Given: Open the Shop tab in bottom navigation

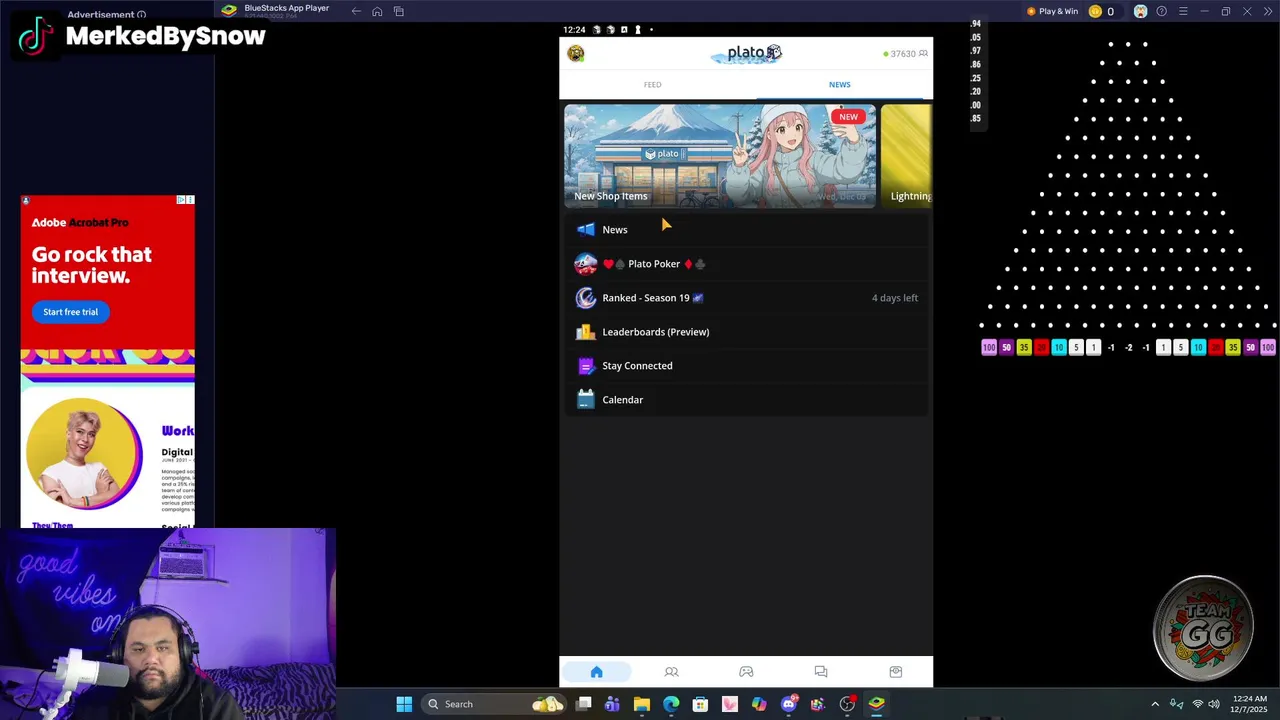Looking at the screenshot, I should (896, 672).
